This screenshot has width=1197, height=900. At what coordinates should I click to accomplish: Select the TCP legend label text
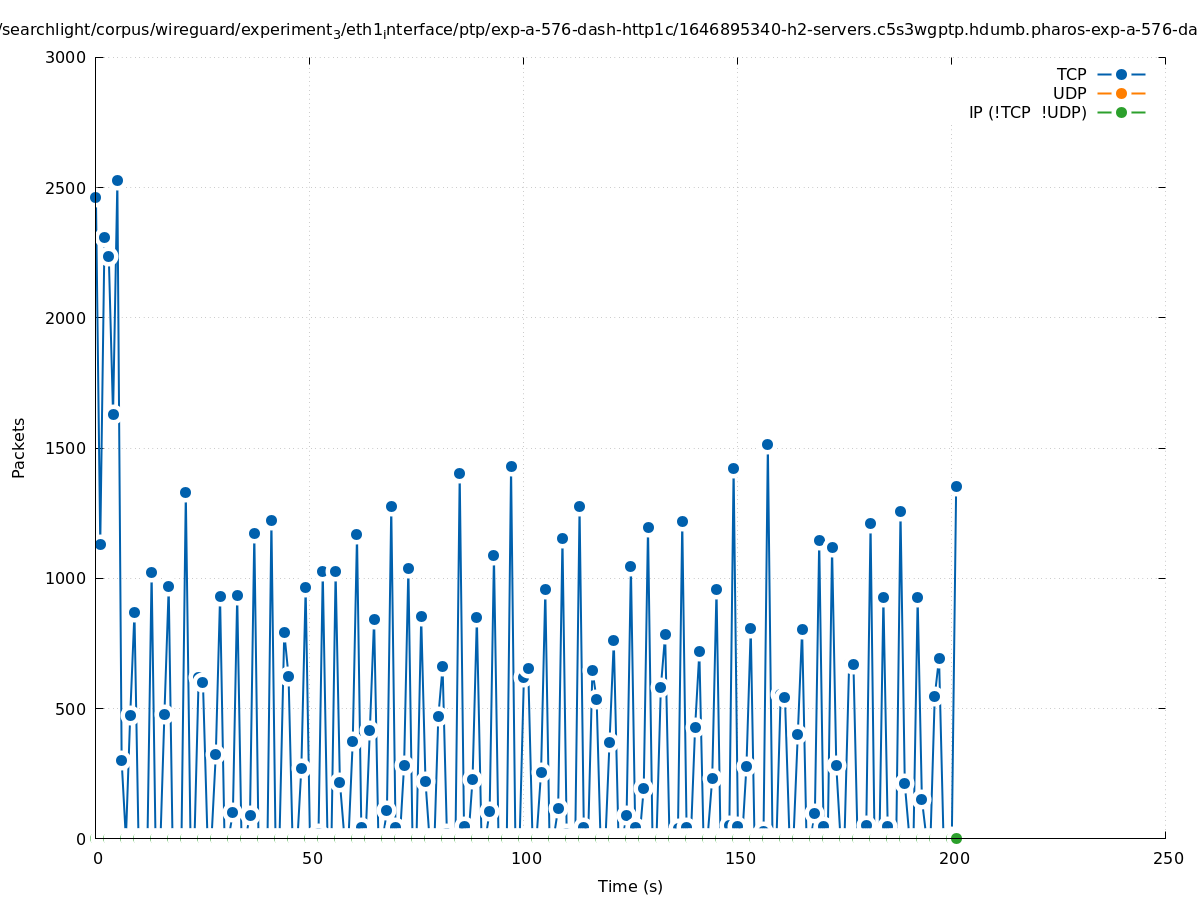pyautogui.click(x=1071, y=75)
